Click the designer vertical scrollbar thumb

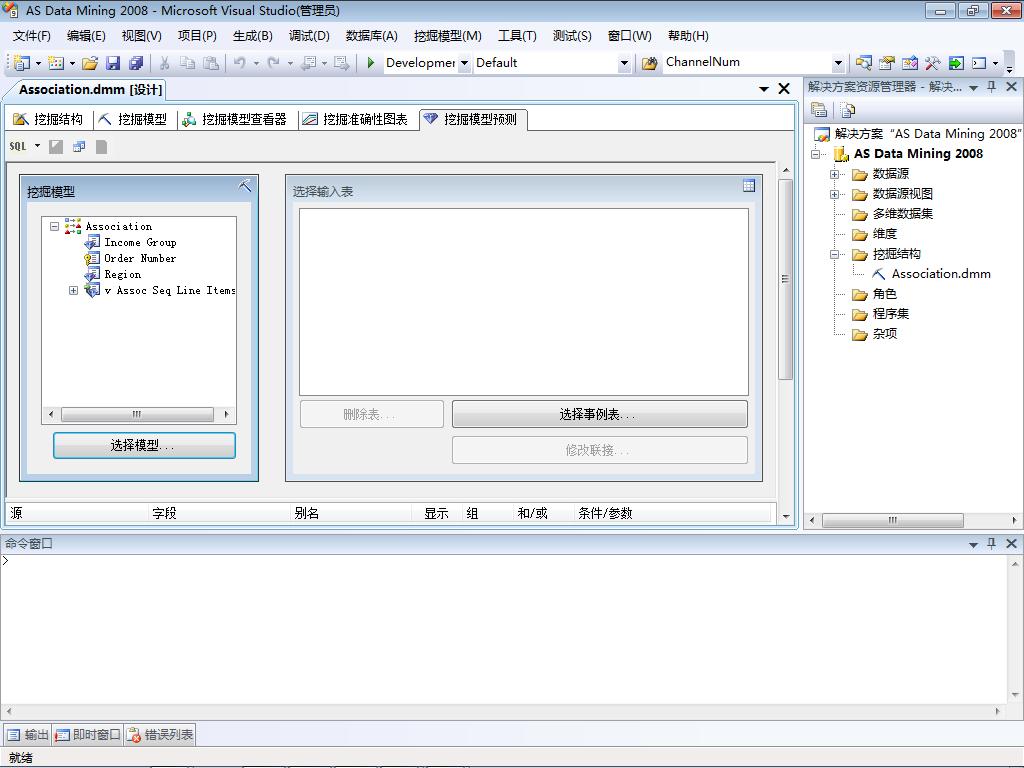coord(785,279)
